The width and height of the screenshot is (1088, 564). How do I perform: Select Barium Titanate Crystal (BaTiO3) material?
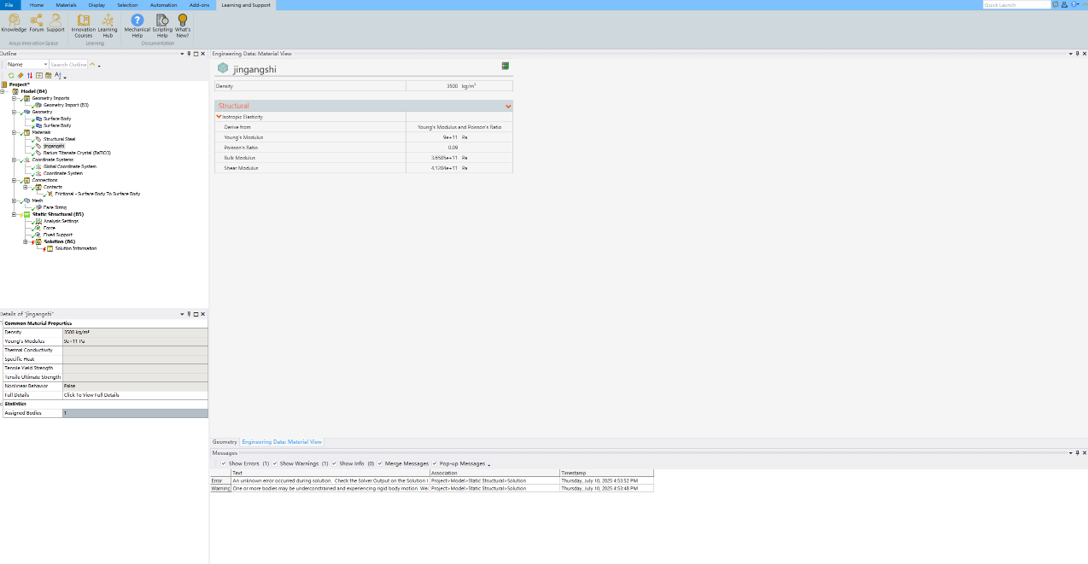click(x=76, y=153)
